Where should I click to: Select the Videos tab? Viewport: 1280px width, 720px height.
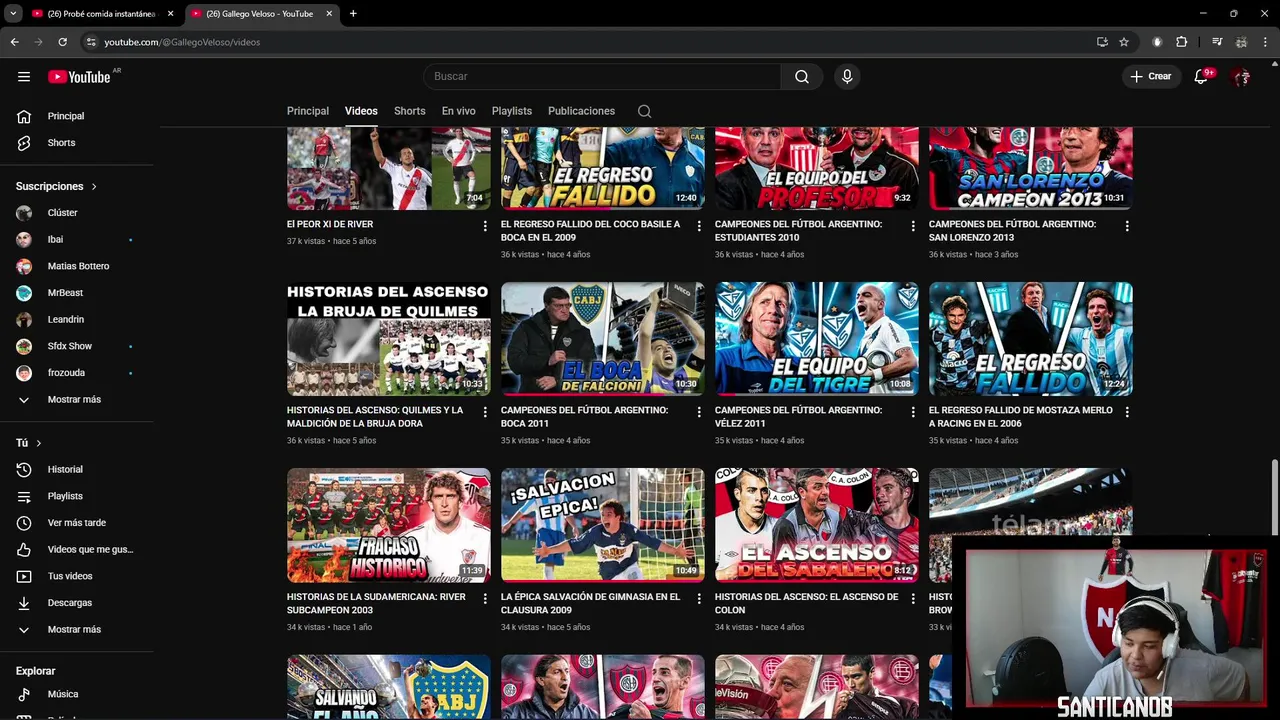coord(361,111)
